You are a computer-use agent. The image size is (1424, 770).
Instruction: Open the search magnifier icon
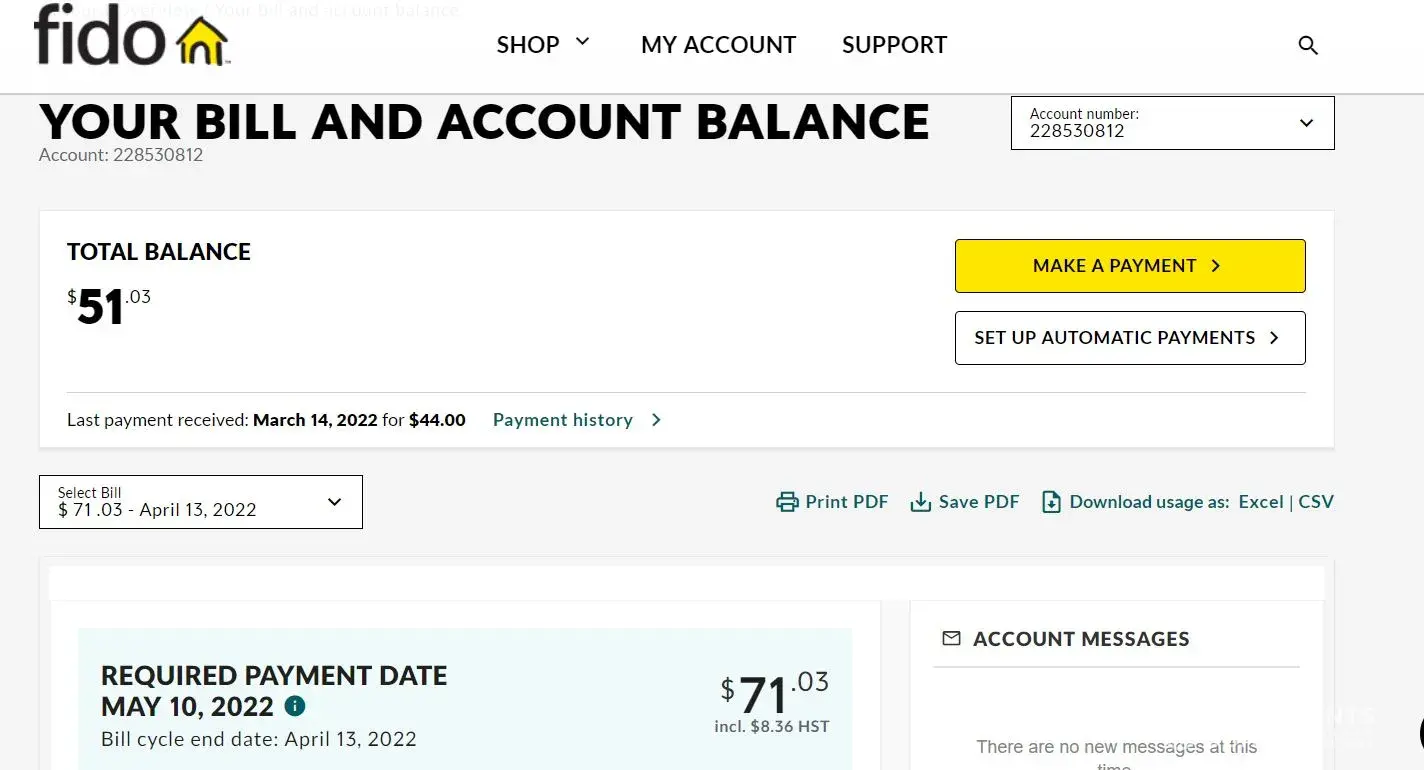[1308, 45]
